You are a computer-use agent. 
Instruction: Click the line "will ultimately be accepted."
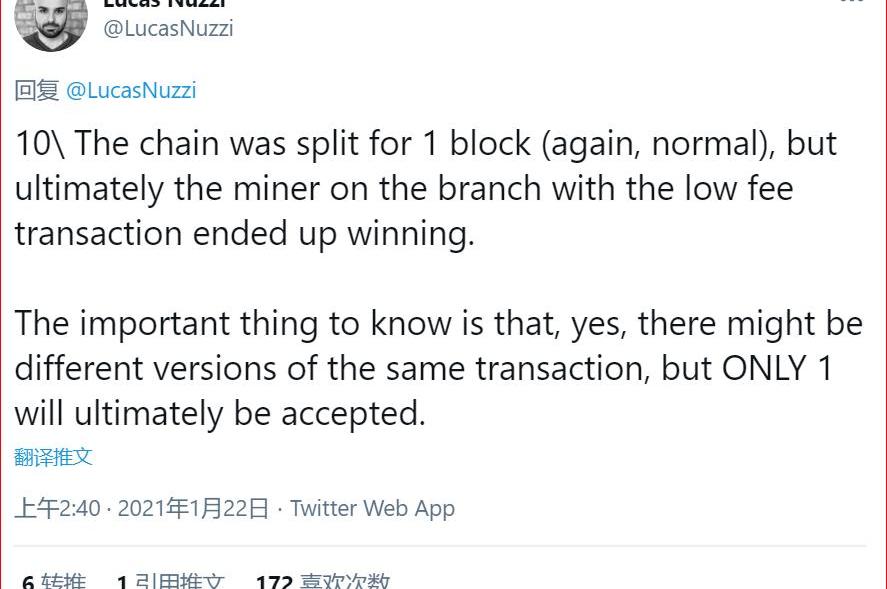point(219,414)
